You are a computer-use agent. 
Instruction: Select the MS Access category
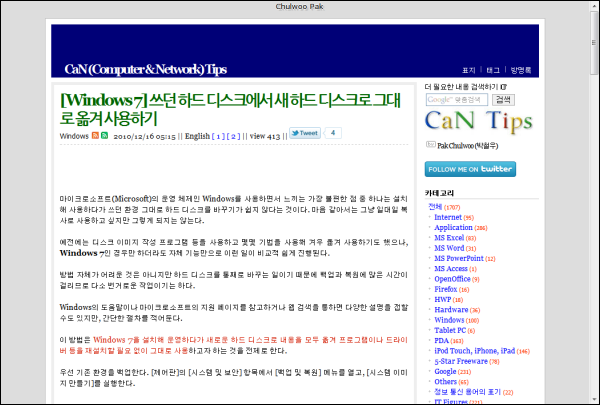pyautogui.click(x=451, y=269)
